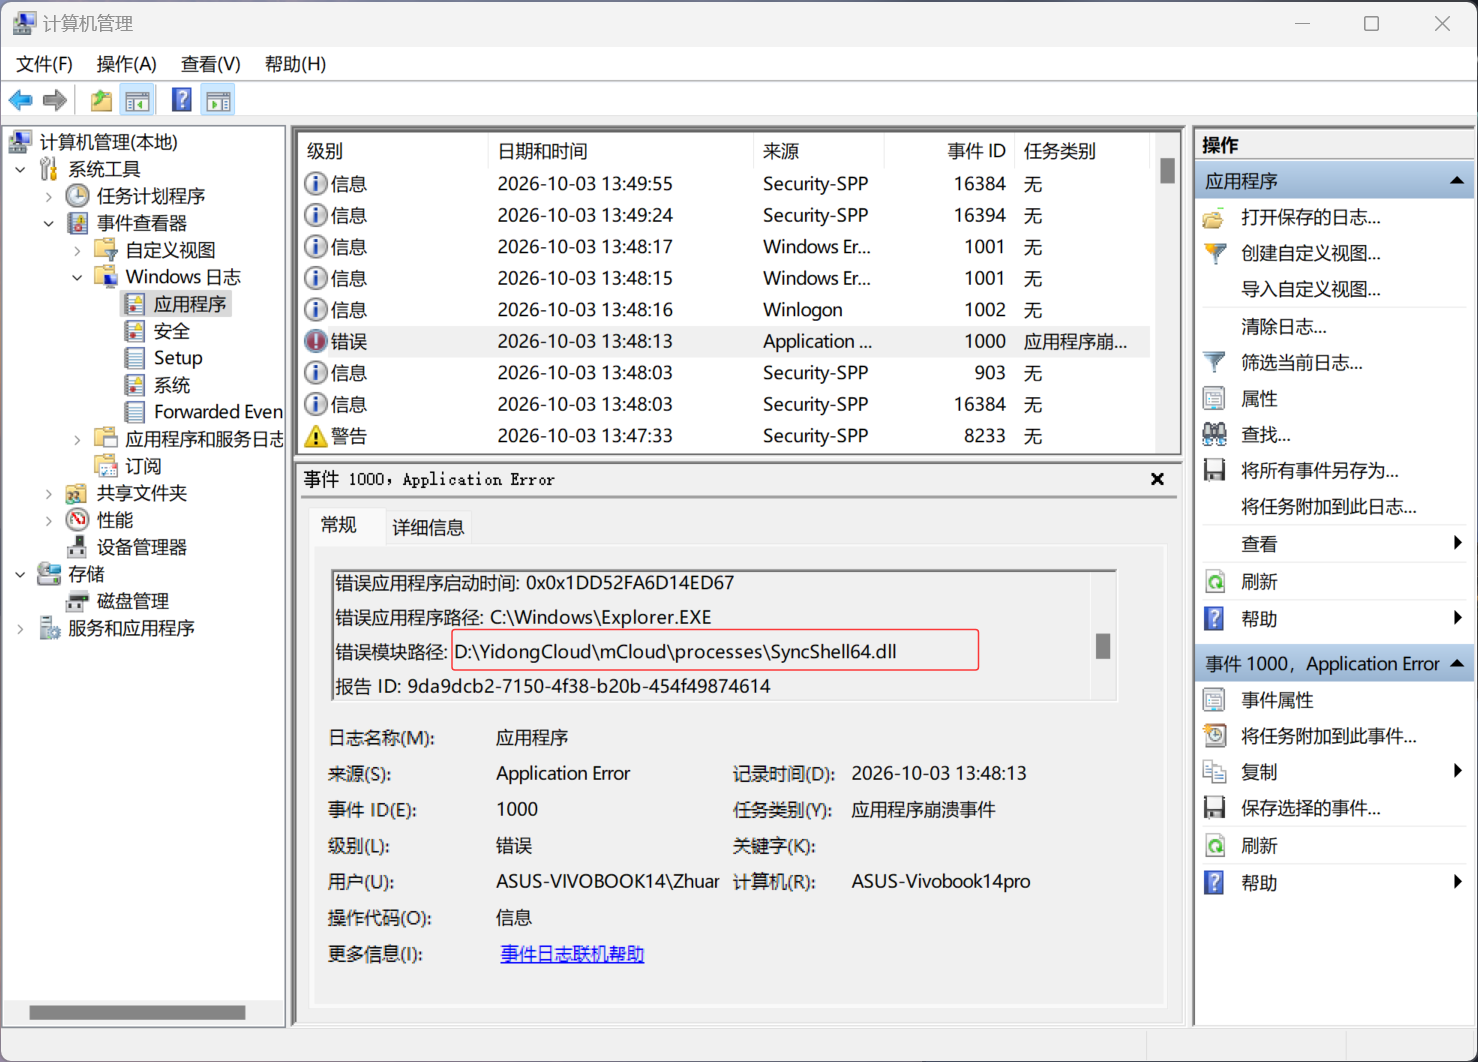Image resolution: width=1478 pixels, height=1062 pixels.
Task: Collapse the 应用程序 actions section header
Action: pos(1334,181)
